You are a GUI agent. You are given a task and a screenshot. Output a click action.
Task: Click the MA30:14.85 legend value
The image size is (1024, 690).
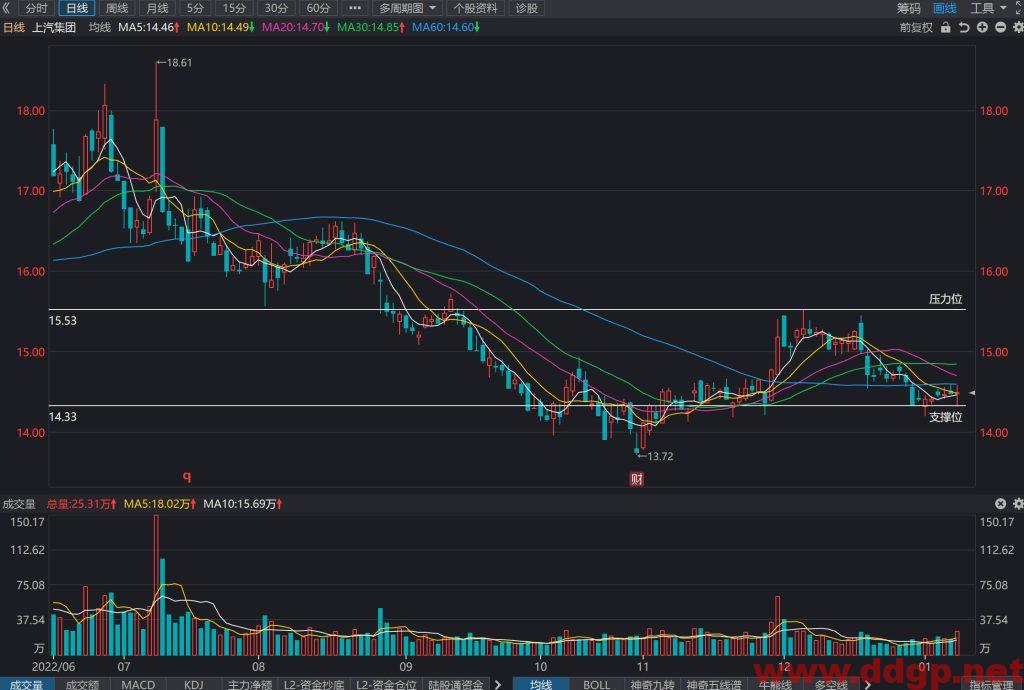tap(371, 27)
